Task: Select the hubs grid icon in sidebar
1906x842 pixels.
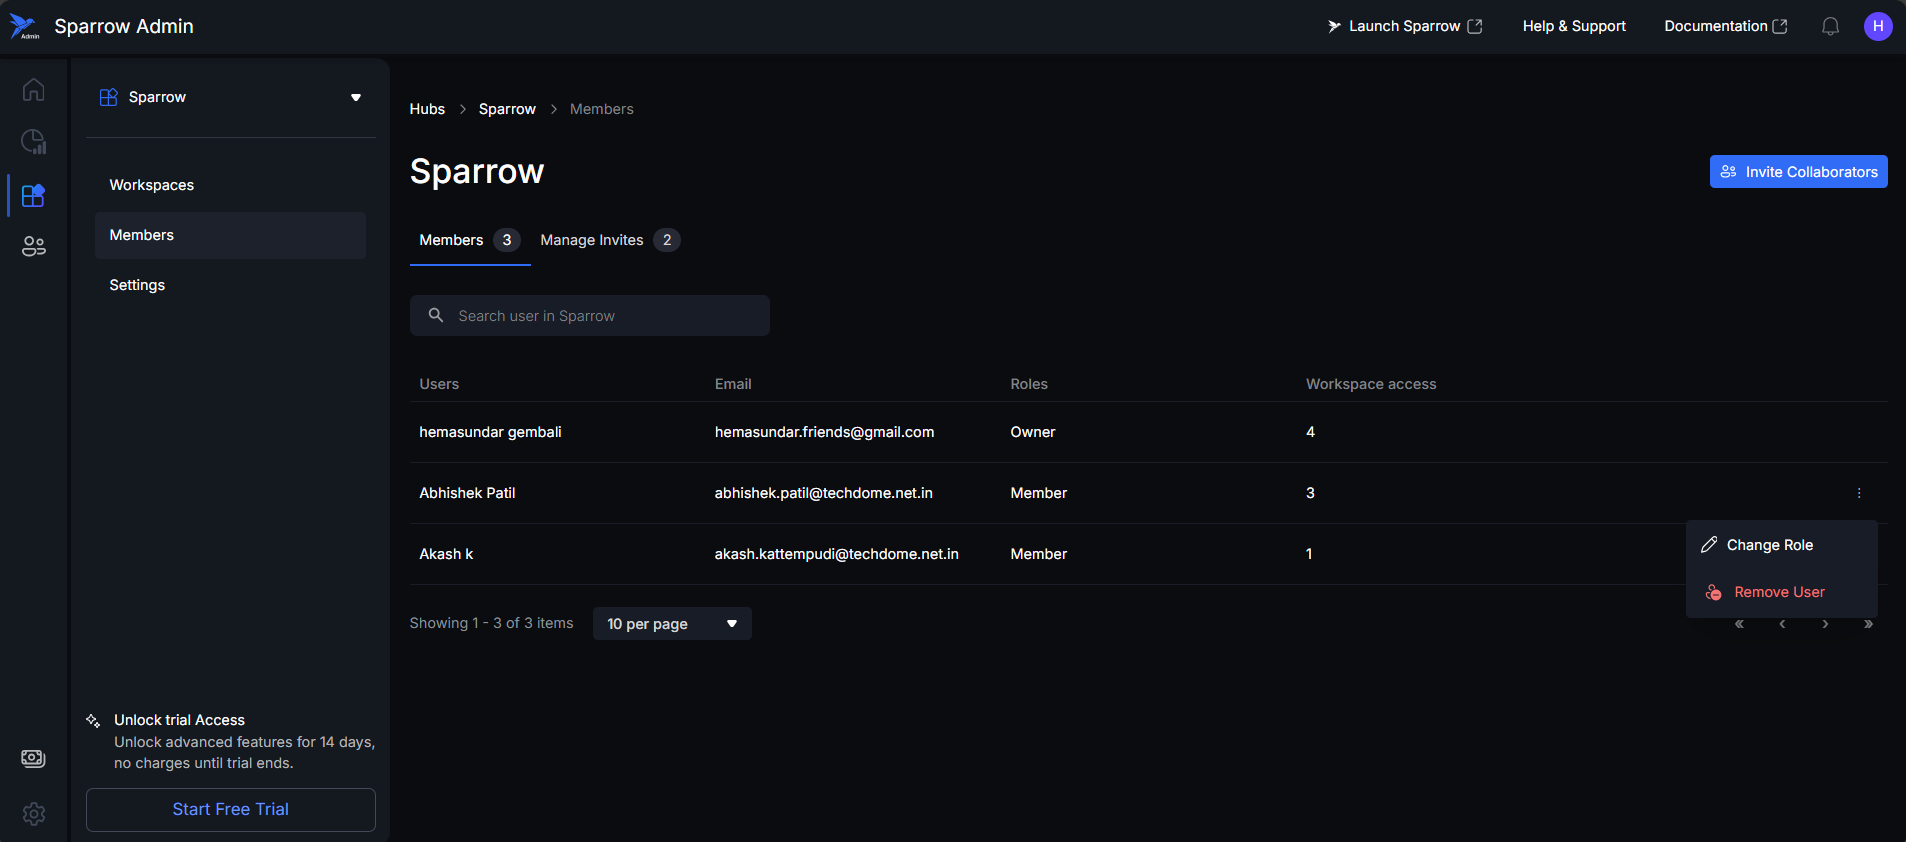Action: [x=33, y=195]
